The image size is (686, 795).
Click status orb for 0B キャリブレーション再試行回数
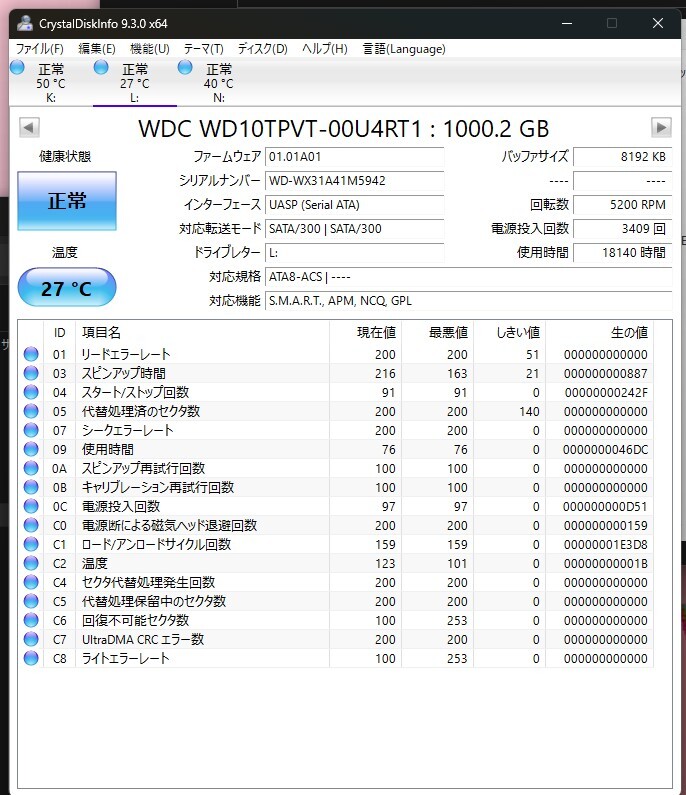[31, 487]
